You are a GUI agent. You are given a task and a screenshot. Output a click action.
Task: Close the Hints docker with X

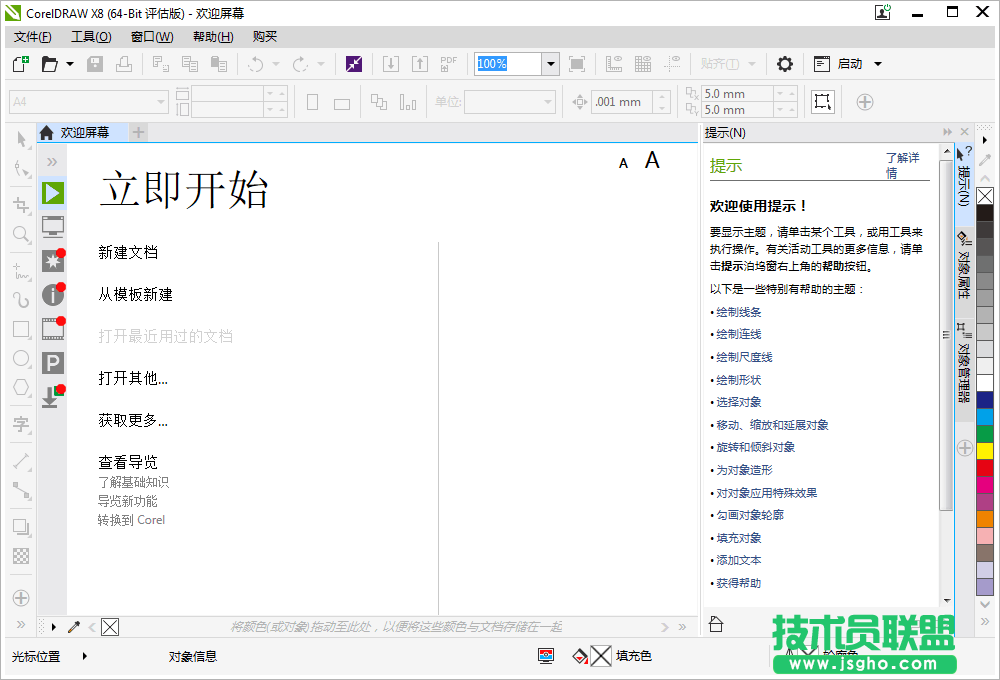pos(964,132)
